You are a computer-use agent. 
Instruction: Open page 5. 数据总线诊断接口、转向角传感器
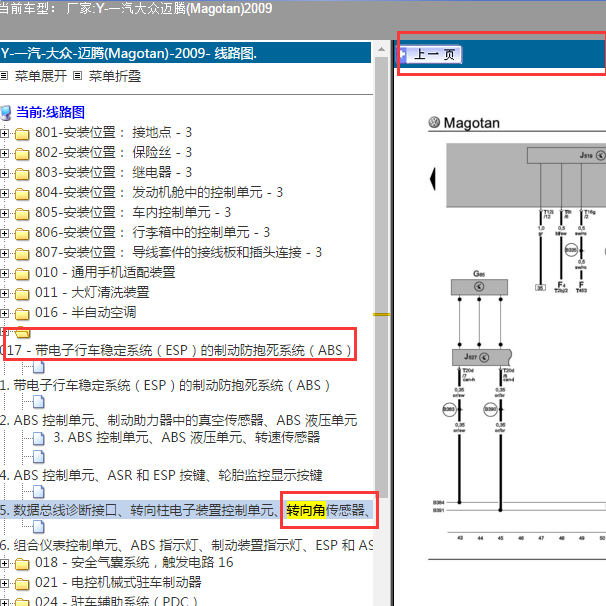[x=186, y=510]
